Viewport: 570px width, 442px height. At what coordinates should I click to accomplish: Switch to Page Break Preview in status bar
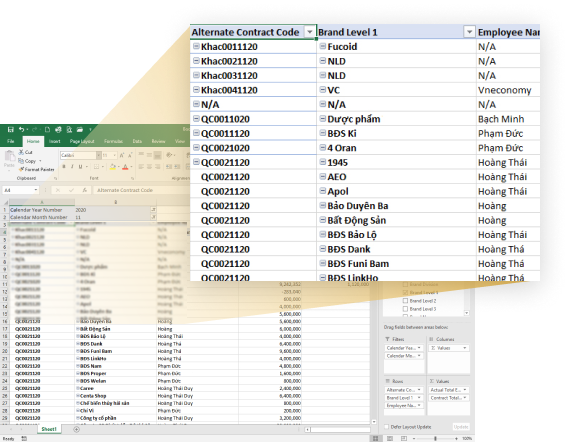404,438
